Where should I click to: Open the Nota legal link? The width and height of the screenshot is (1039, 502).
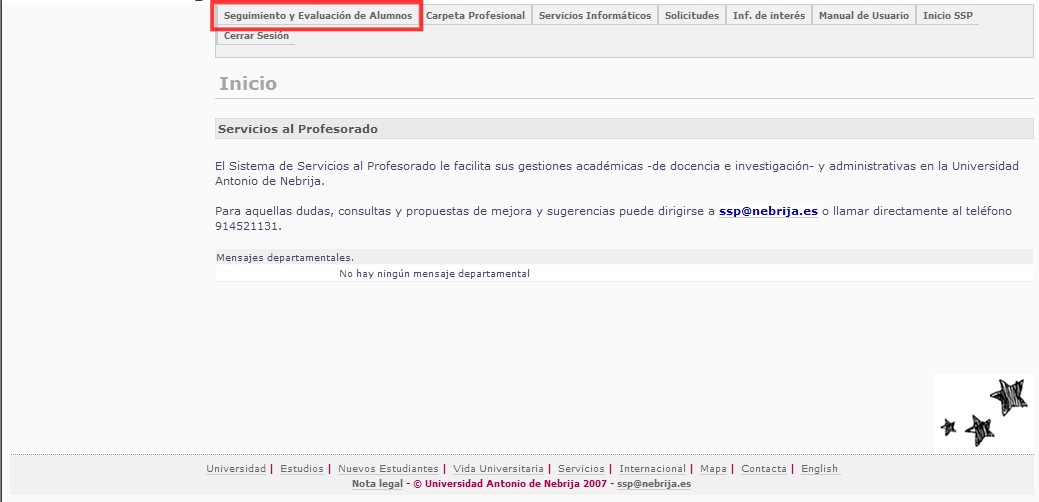coord(377,484)
